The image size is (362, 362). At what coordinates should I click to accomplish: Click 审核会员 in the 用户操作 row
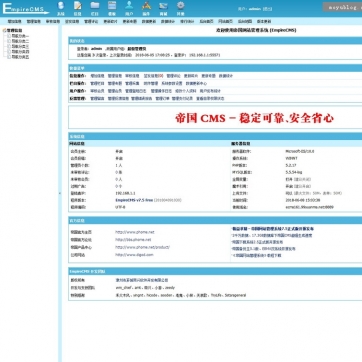pos(97,91)
